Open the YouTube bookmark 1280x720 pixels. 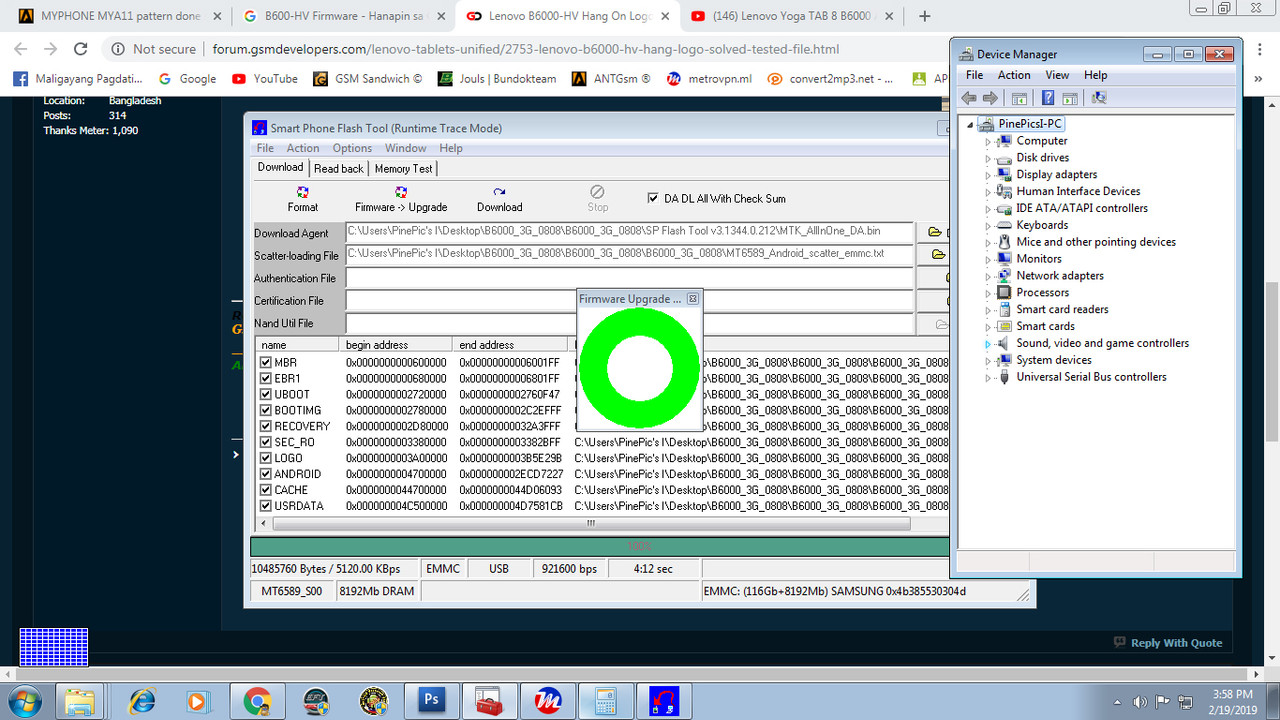click(265, 79)
